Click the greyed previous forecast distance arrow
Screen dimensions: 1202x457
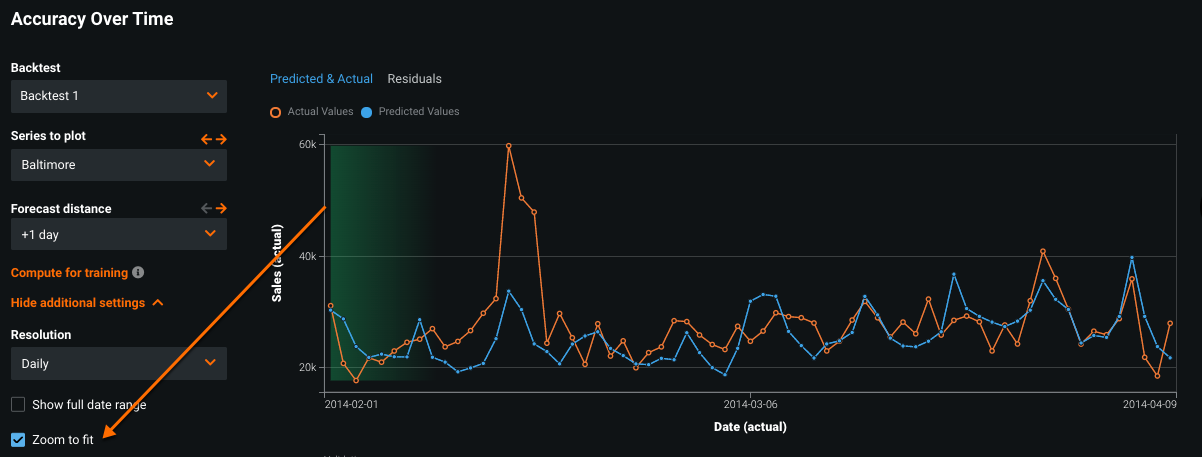[207, 208]
